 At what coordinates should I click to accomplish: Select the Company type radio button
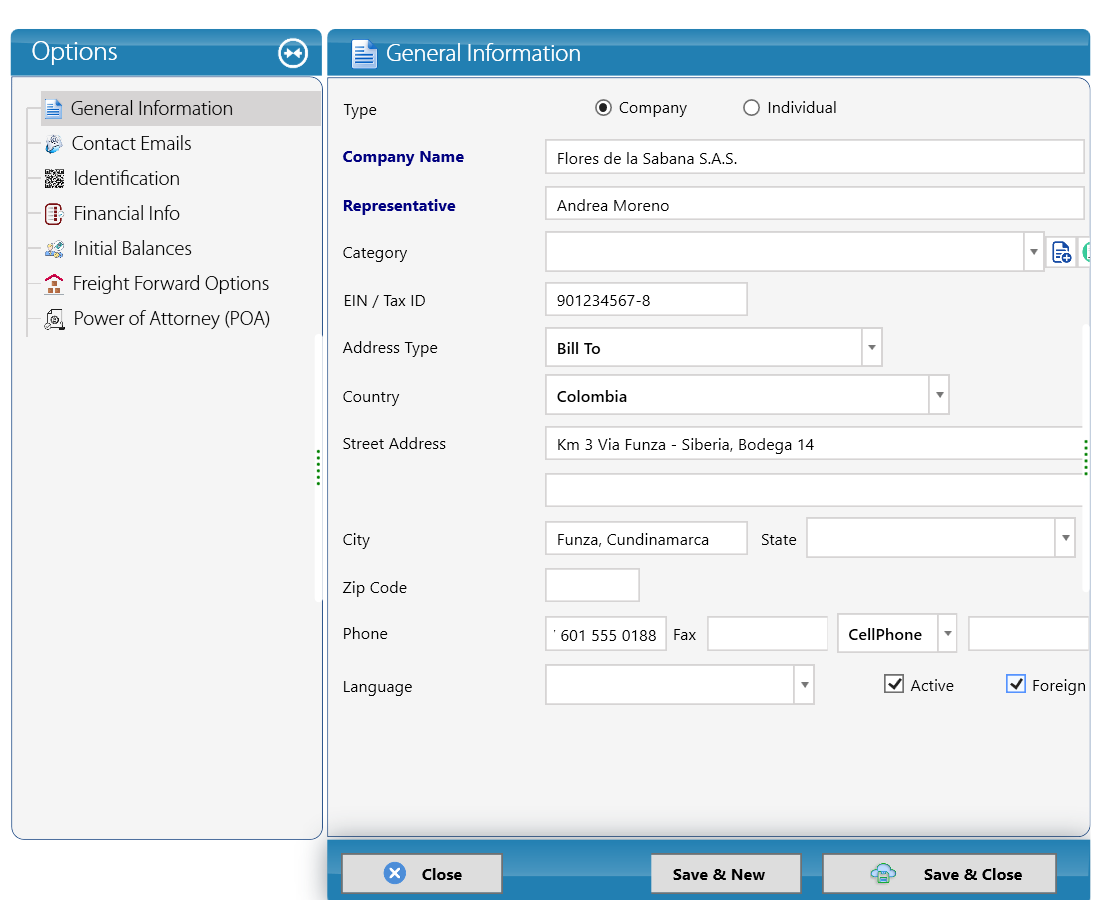point(603,108)
